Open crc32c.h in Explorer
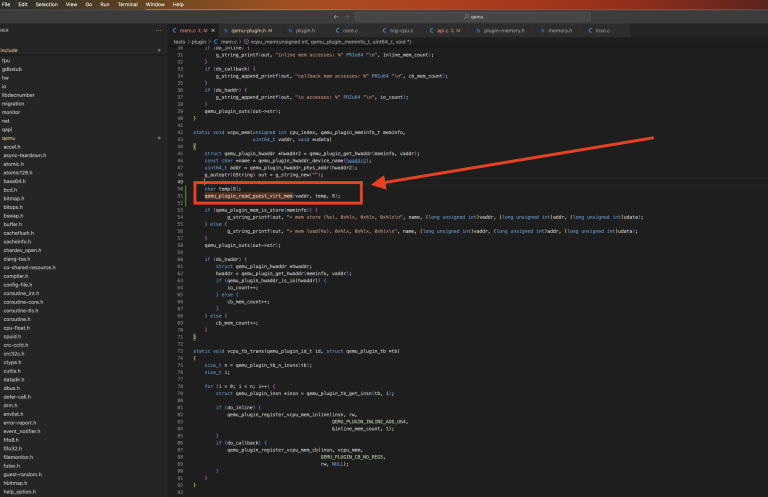 (14, 354)
